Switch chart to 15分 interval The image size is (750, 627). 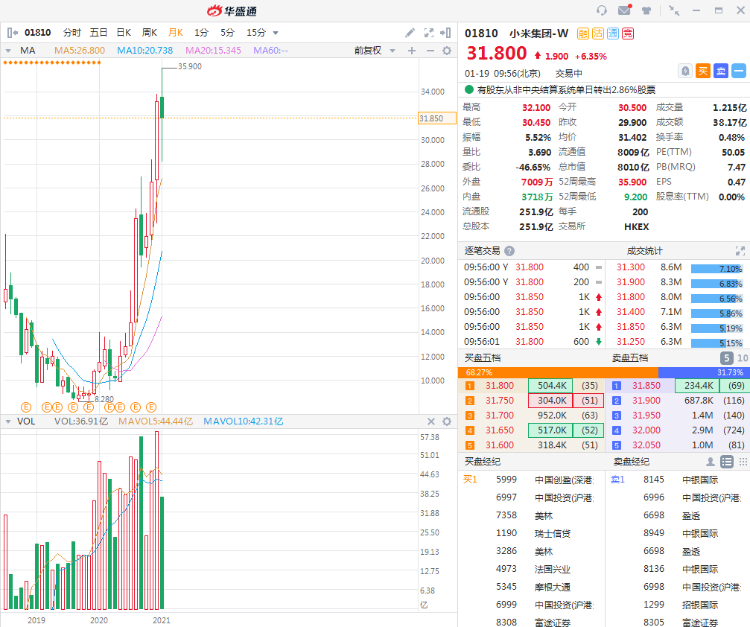click(x=256, y=33)
